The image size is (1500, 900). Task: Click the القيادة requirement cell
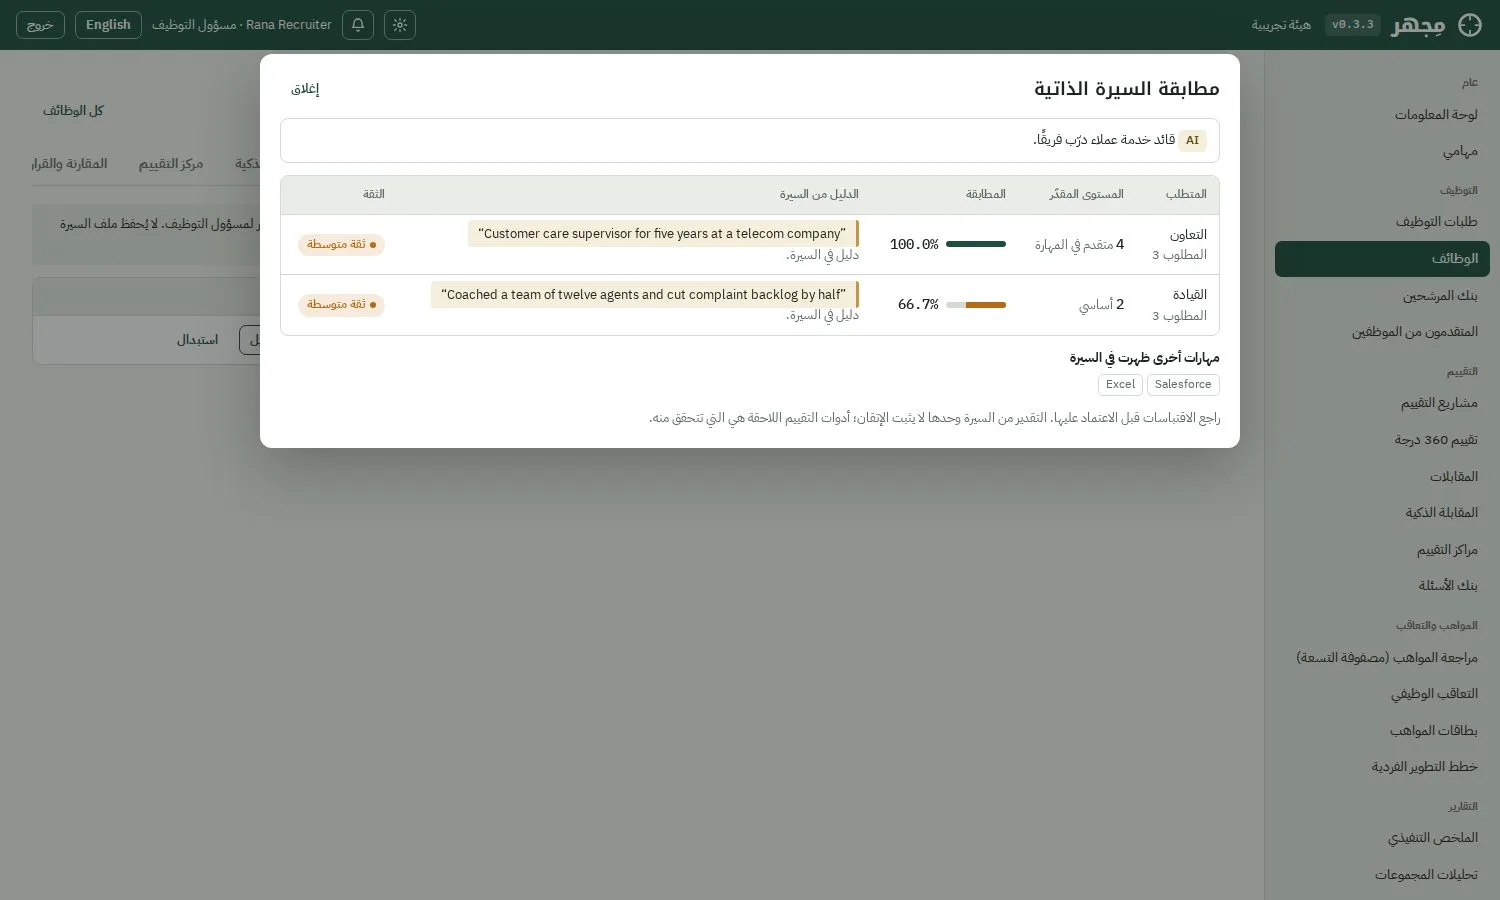click(x=1179, y=305)
